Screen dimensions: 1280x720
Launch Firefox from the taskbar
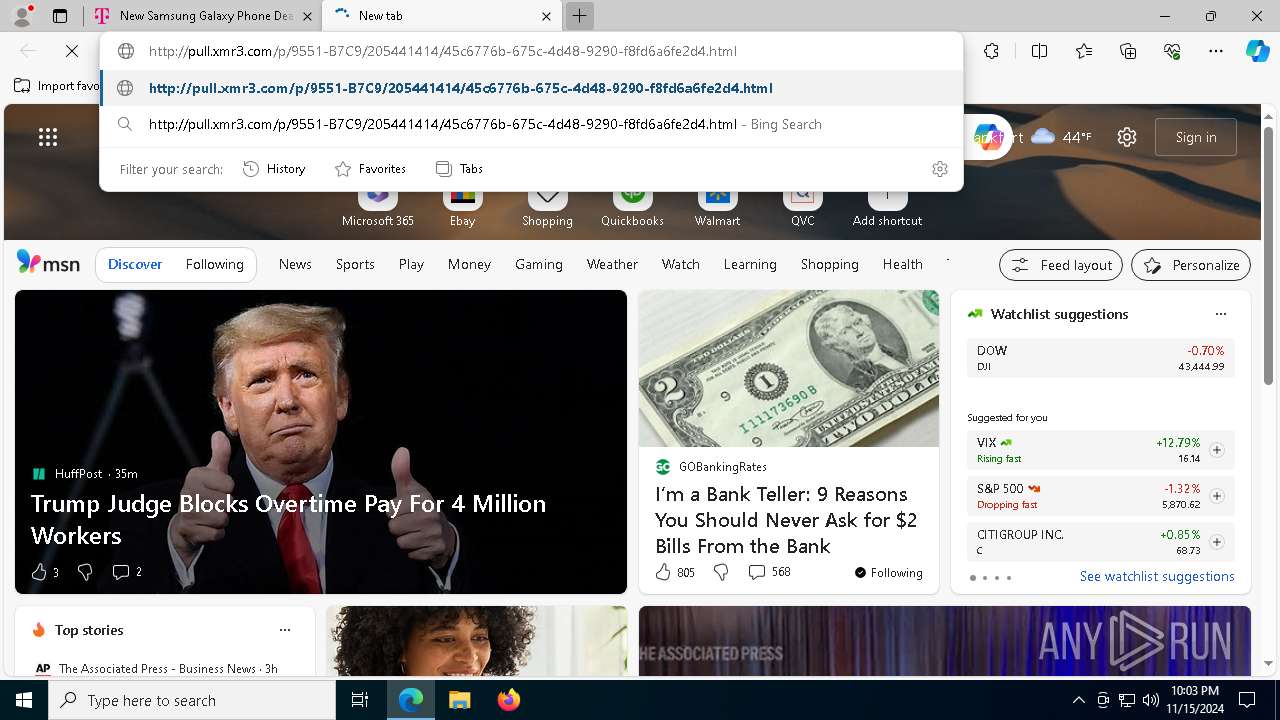point(508,700)
